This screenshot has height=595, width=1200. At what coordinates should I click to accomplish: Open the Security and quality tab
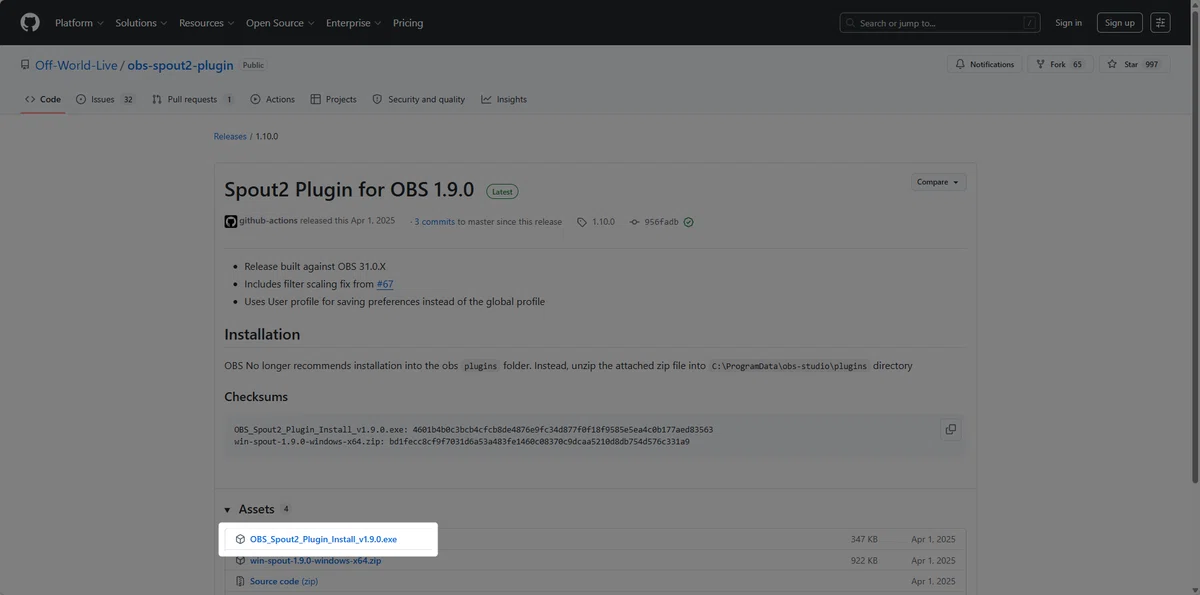pyautogui.click(x=419, y=100)
